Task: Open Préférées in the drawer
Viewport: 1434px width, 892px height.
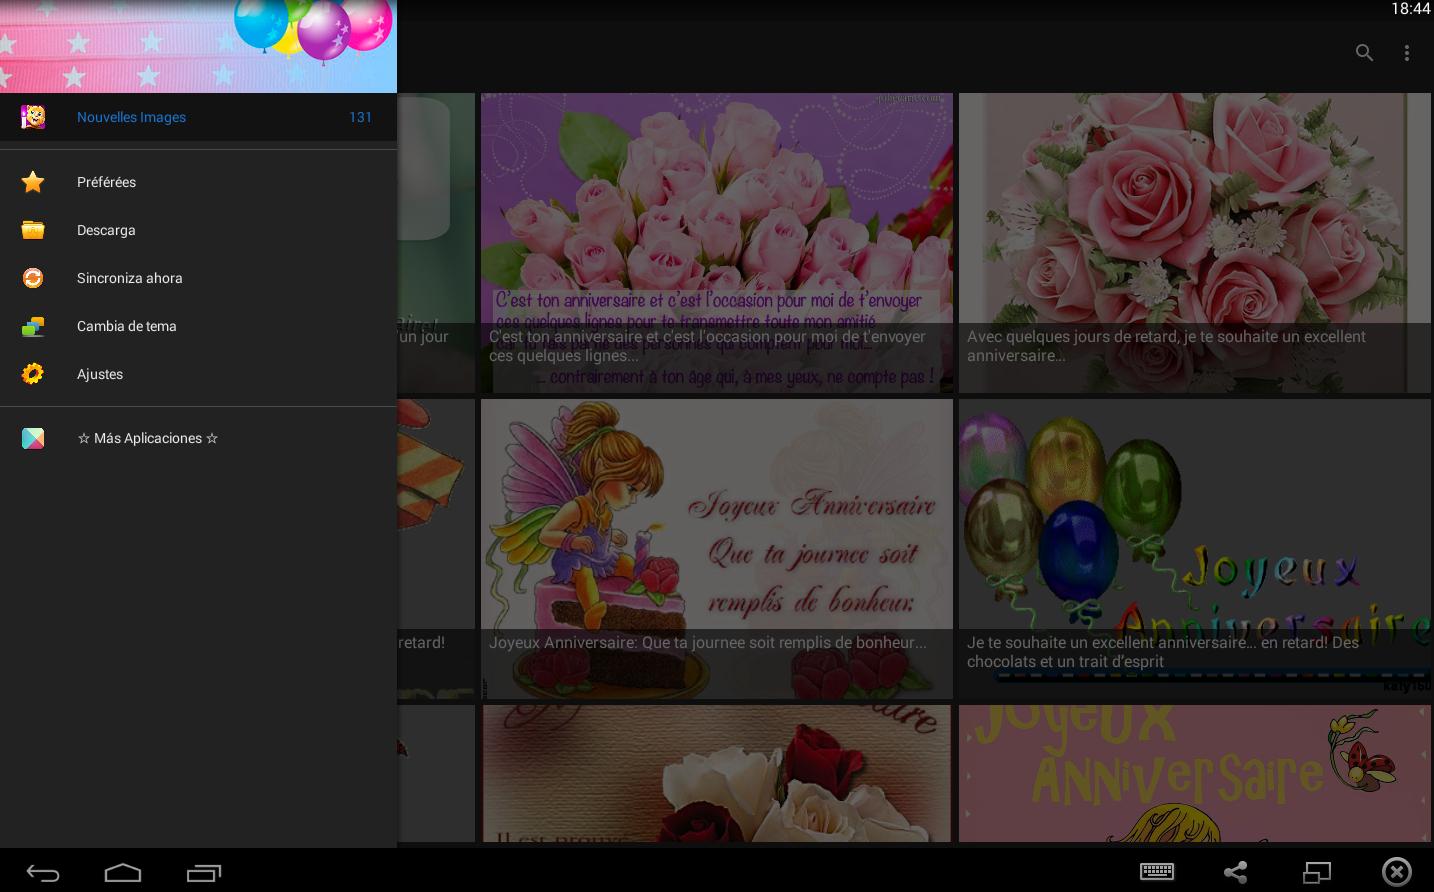Action: tap(198, 182)
